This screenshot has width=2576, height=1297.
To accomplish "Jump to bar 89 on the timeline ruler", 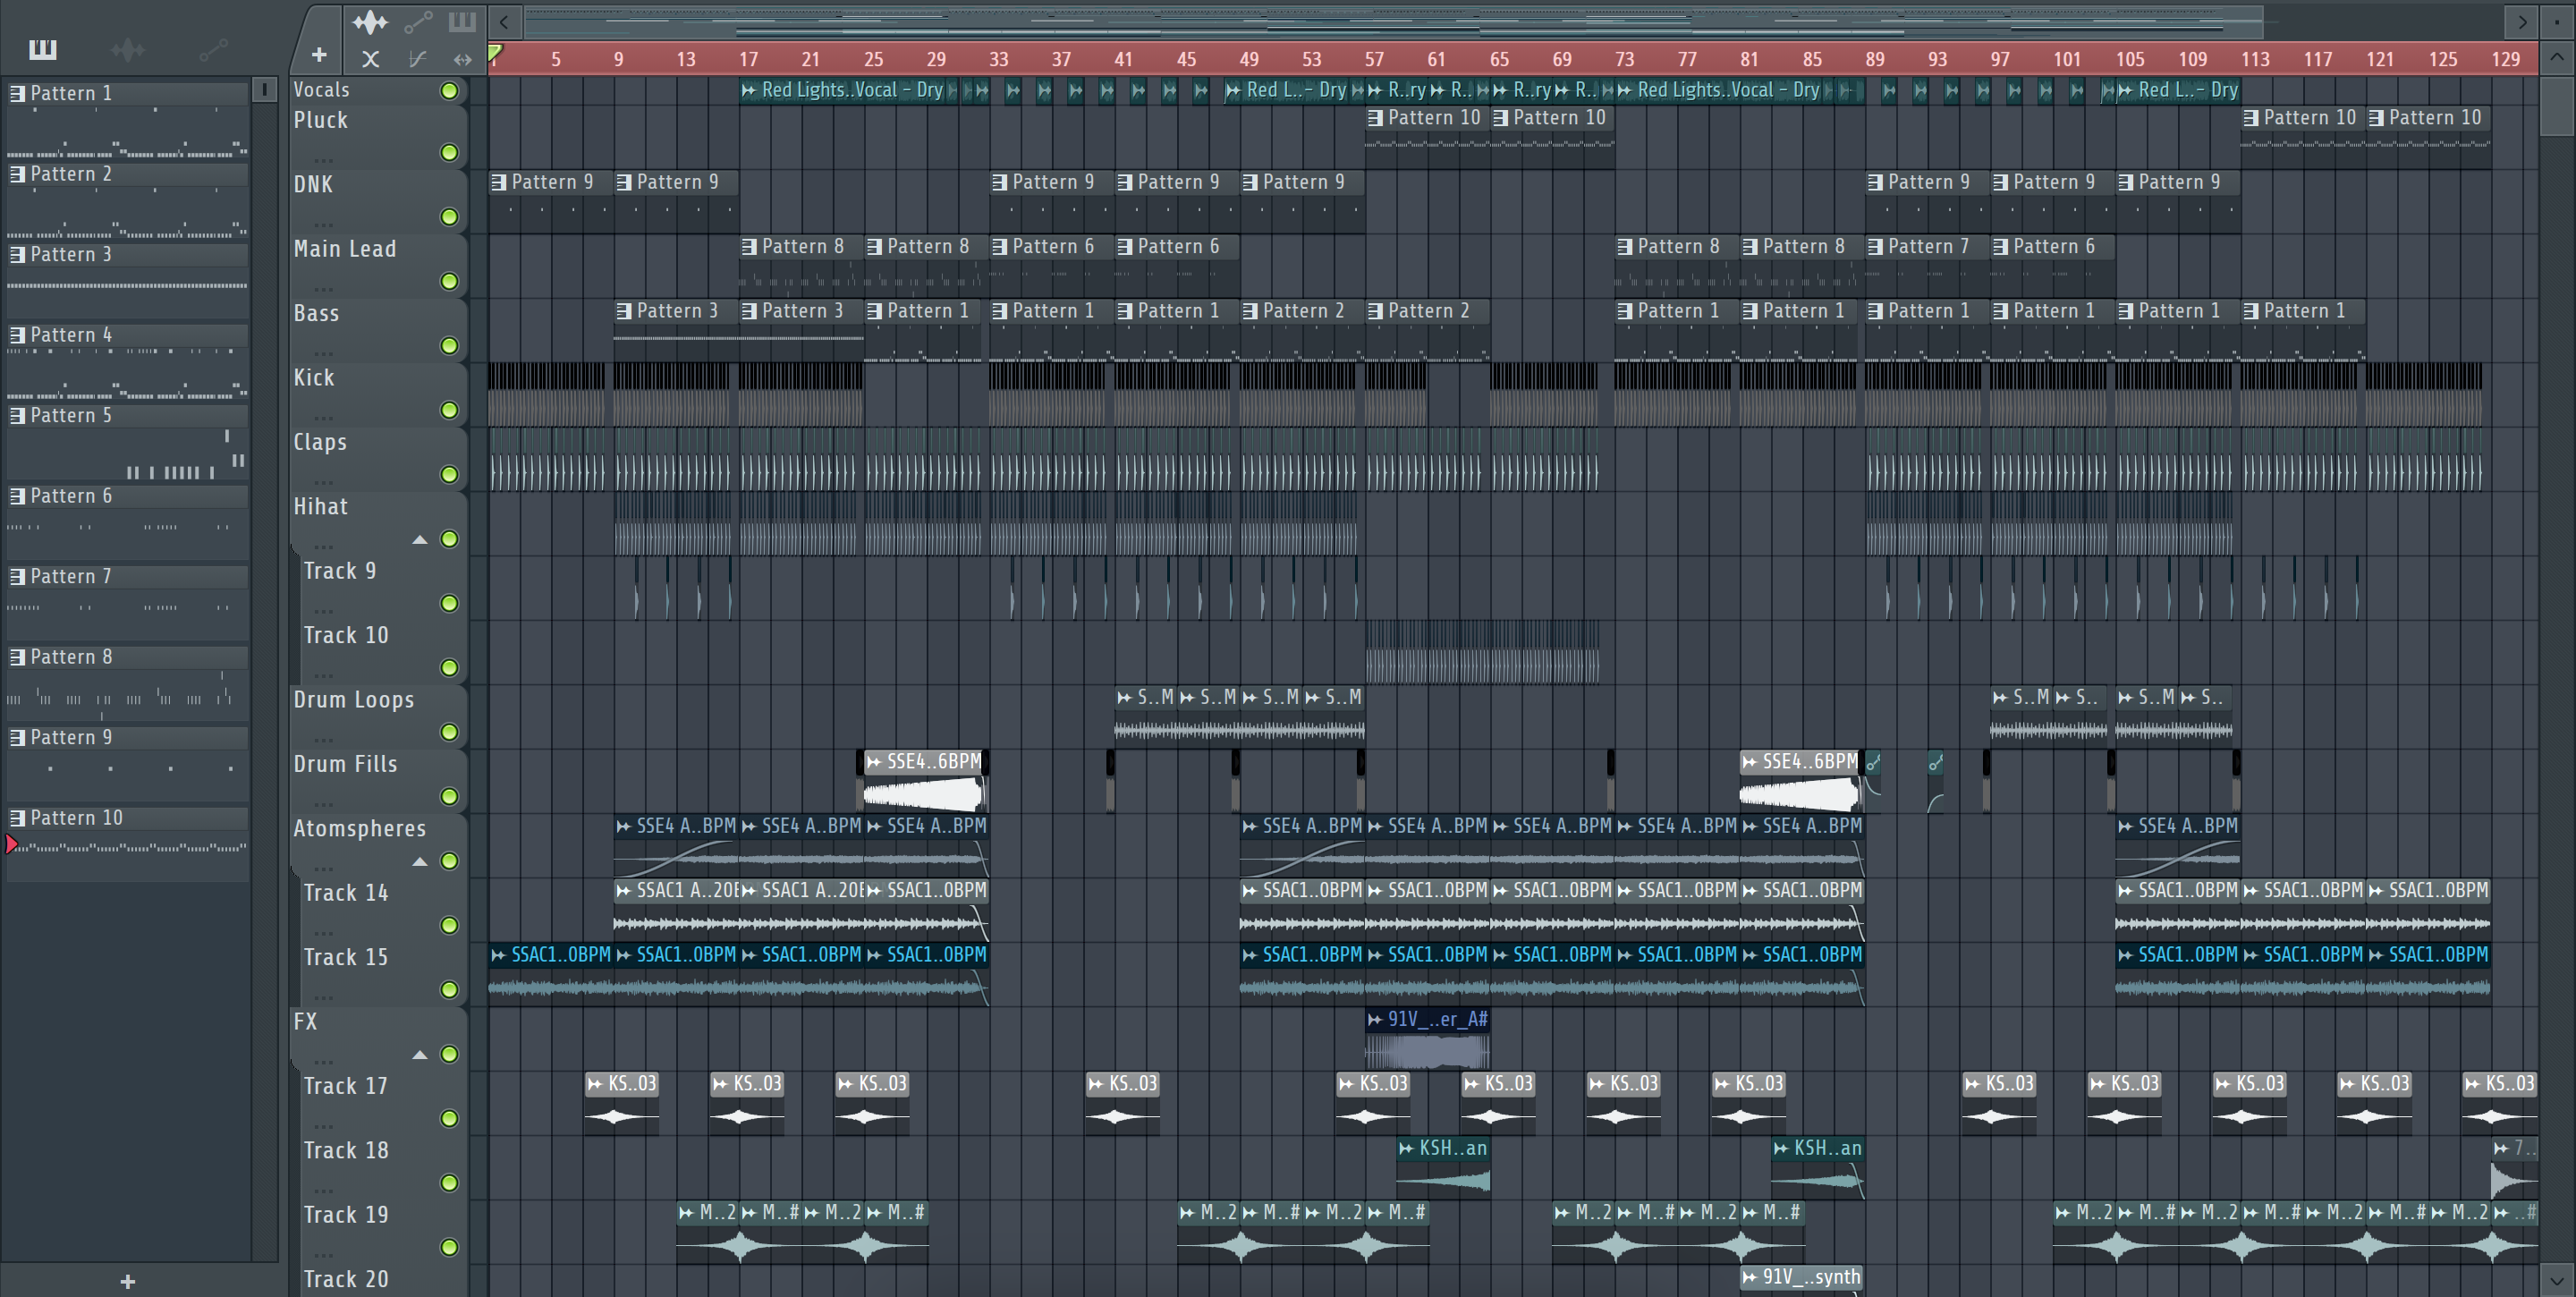I will tap(1875, 59).
